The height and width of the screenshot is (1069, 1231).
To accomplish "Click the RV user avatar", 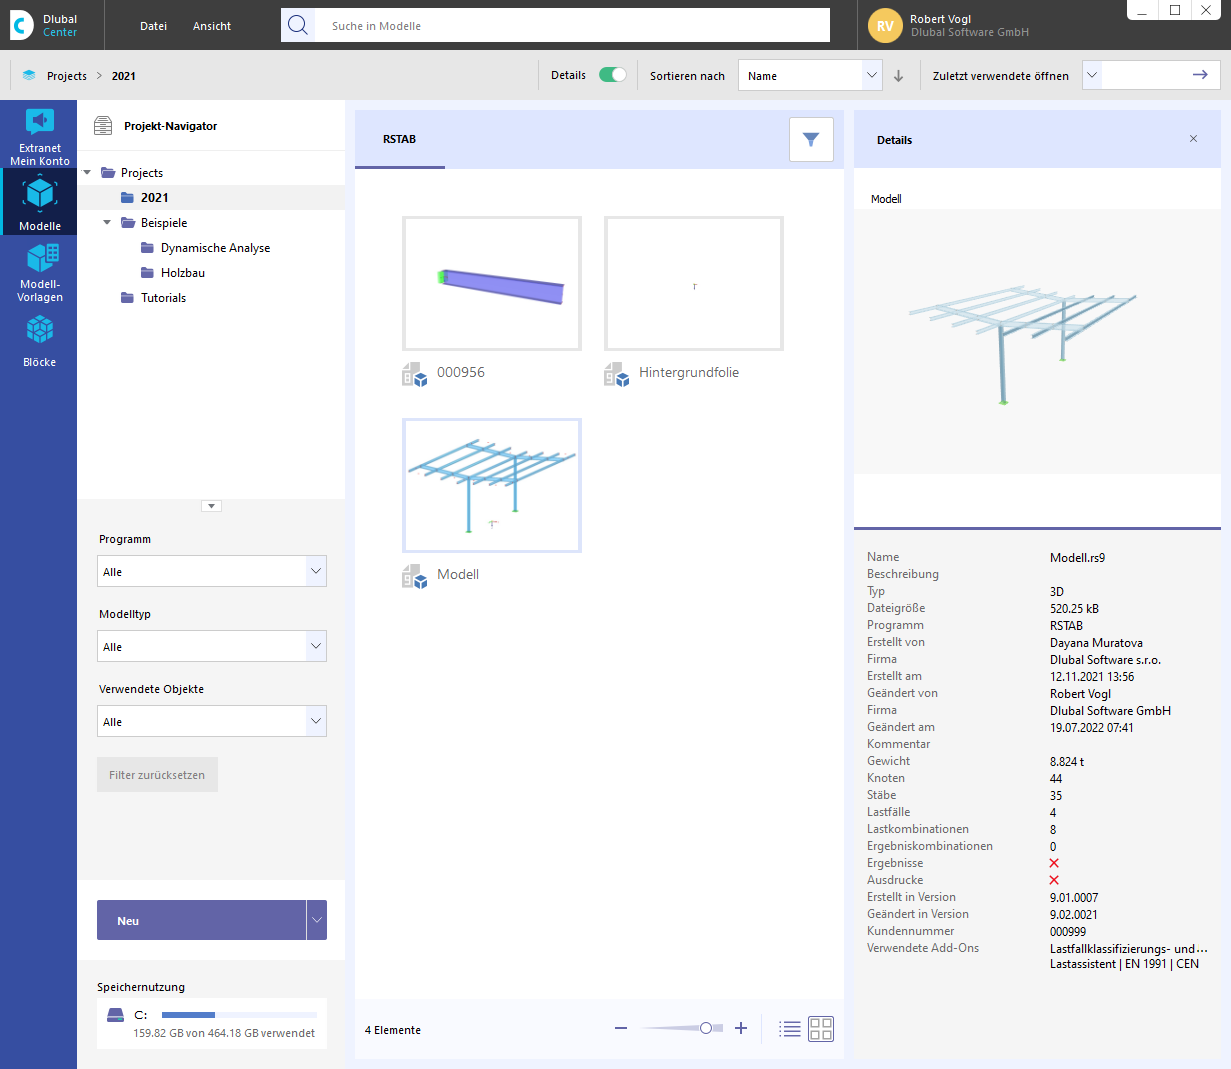I will (885, 26).
